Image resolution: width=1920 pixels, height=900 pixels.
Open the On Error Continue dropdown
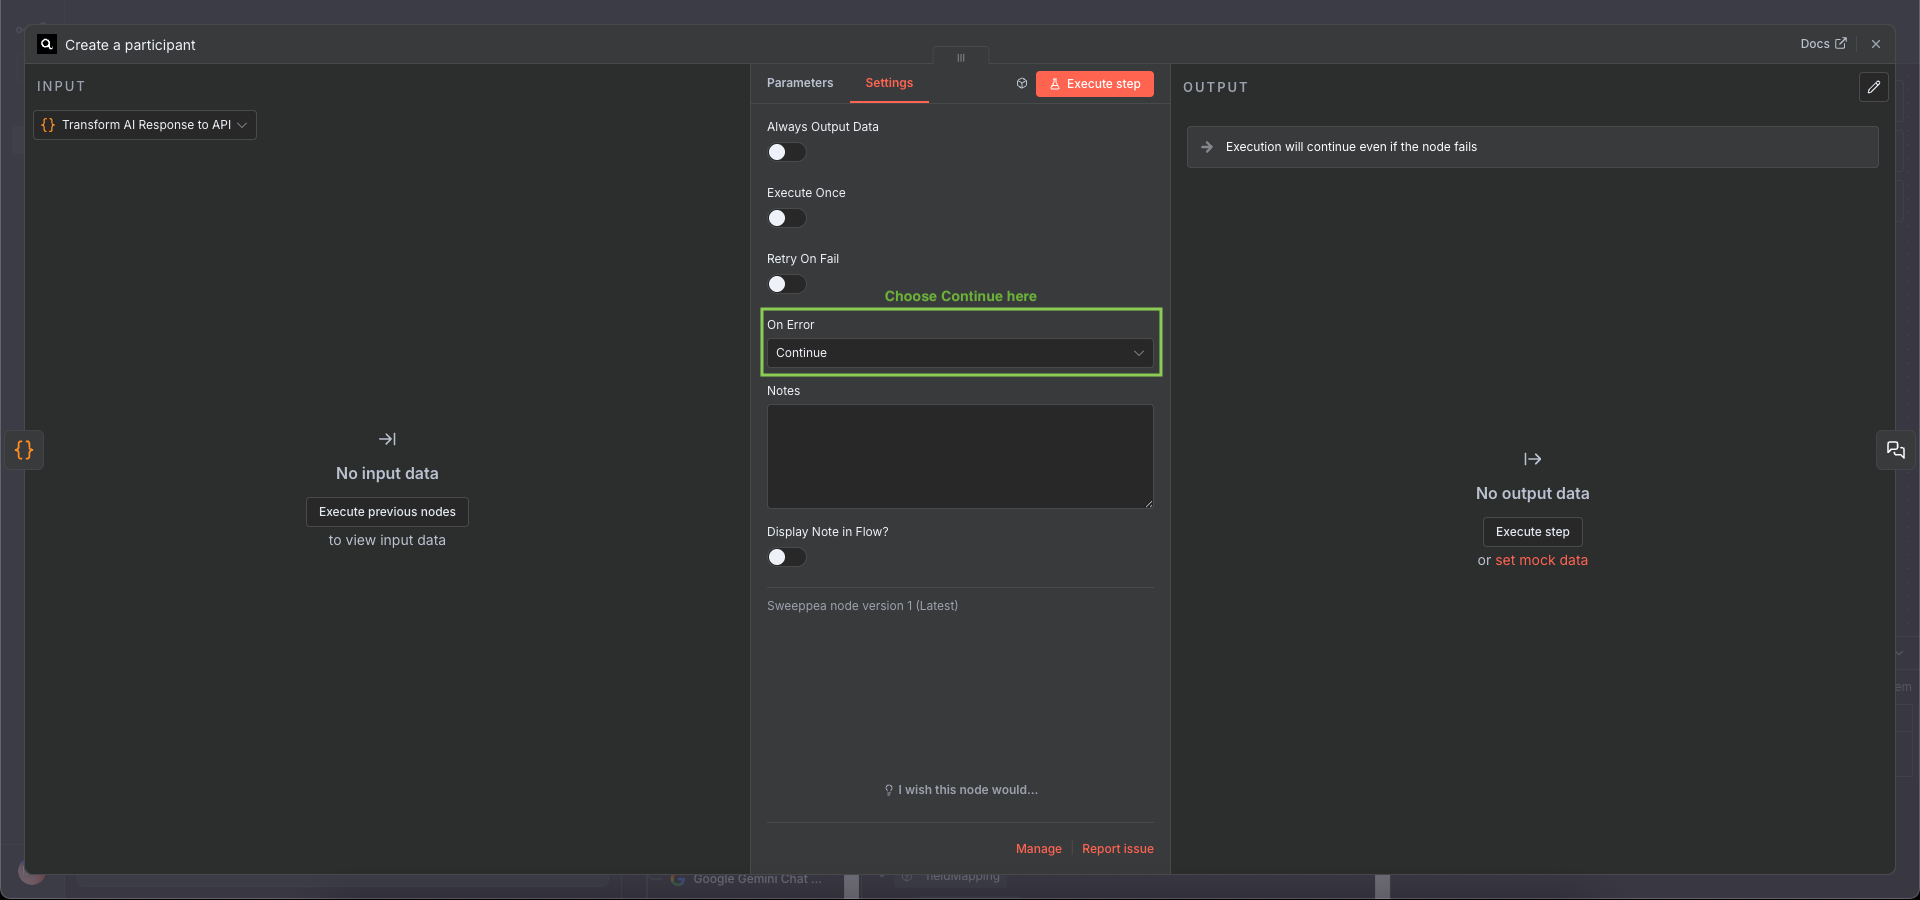[960, 353]
